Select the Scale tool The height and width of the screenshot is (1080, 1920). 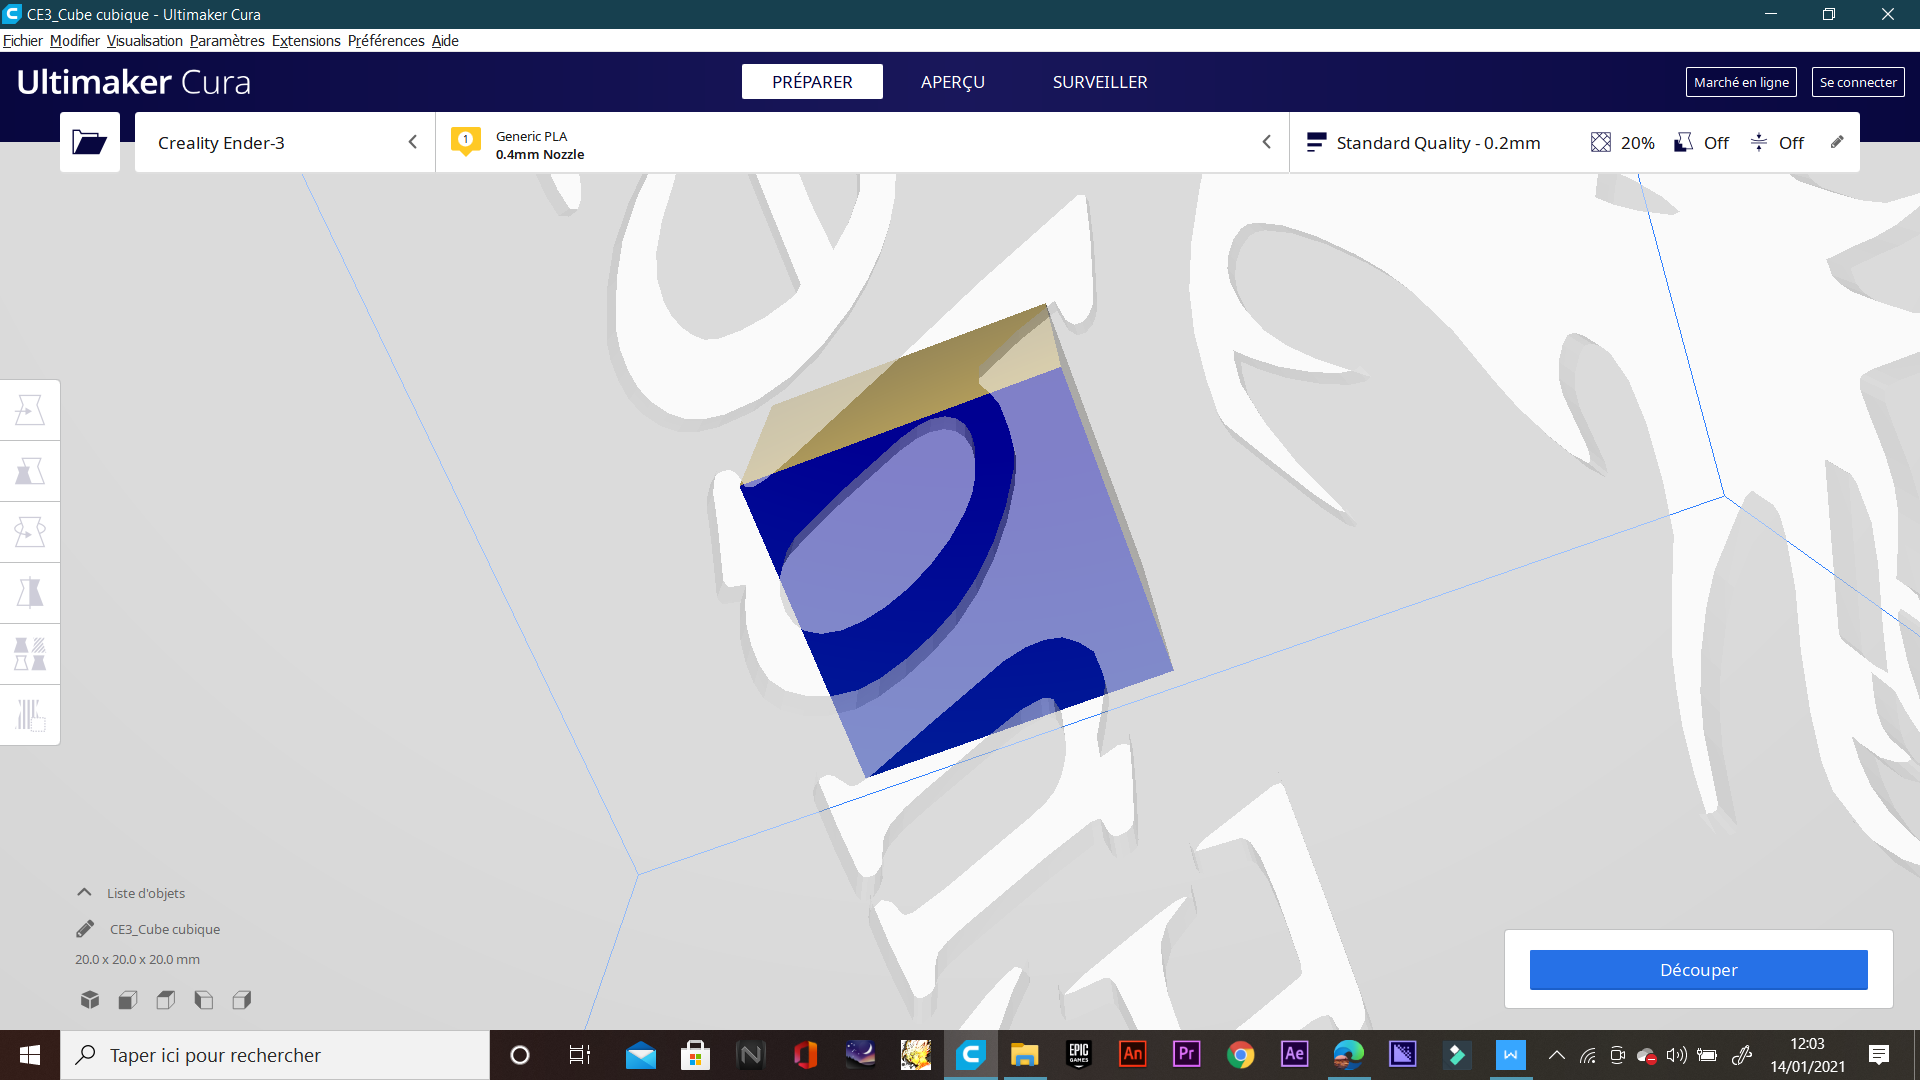[x=30, y=471]
